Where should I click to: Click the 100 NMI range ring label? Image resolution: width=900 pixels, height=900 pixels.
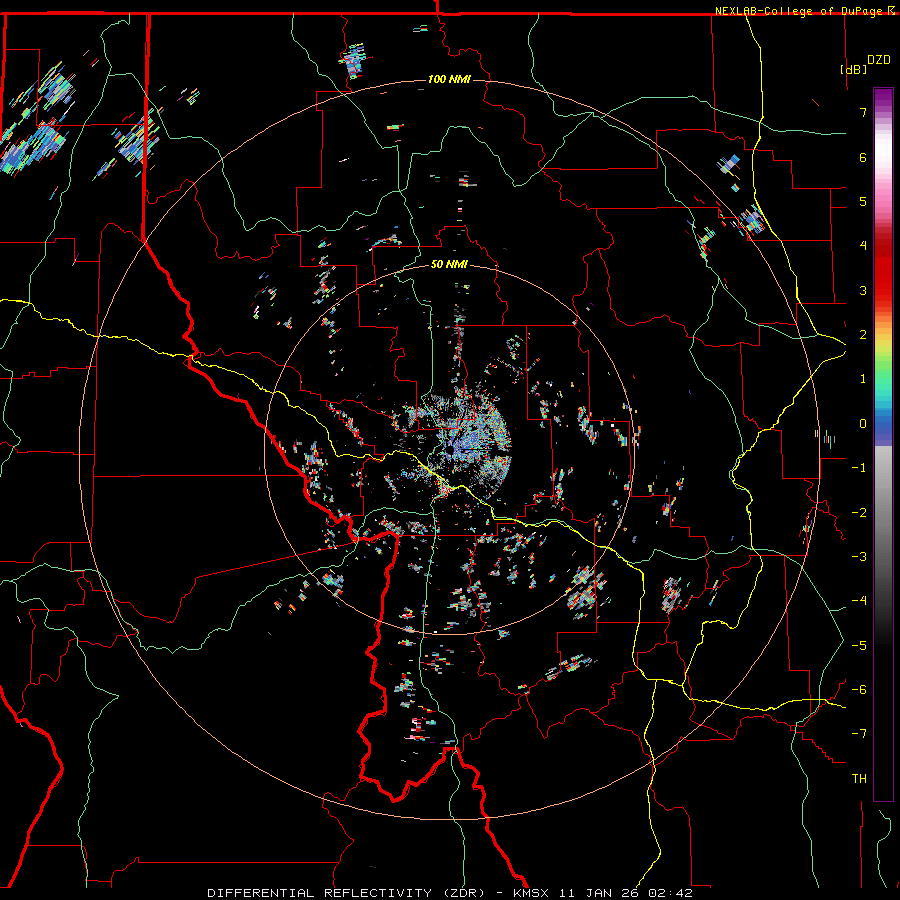coord(449,79)
